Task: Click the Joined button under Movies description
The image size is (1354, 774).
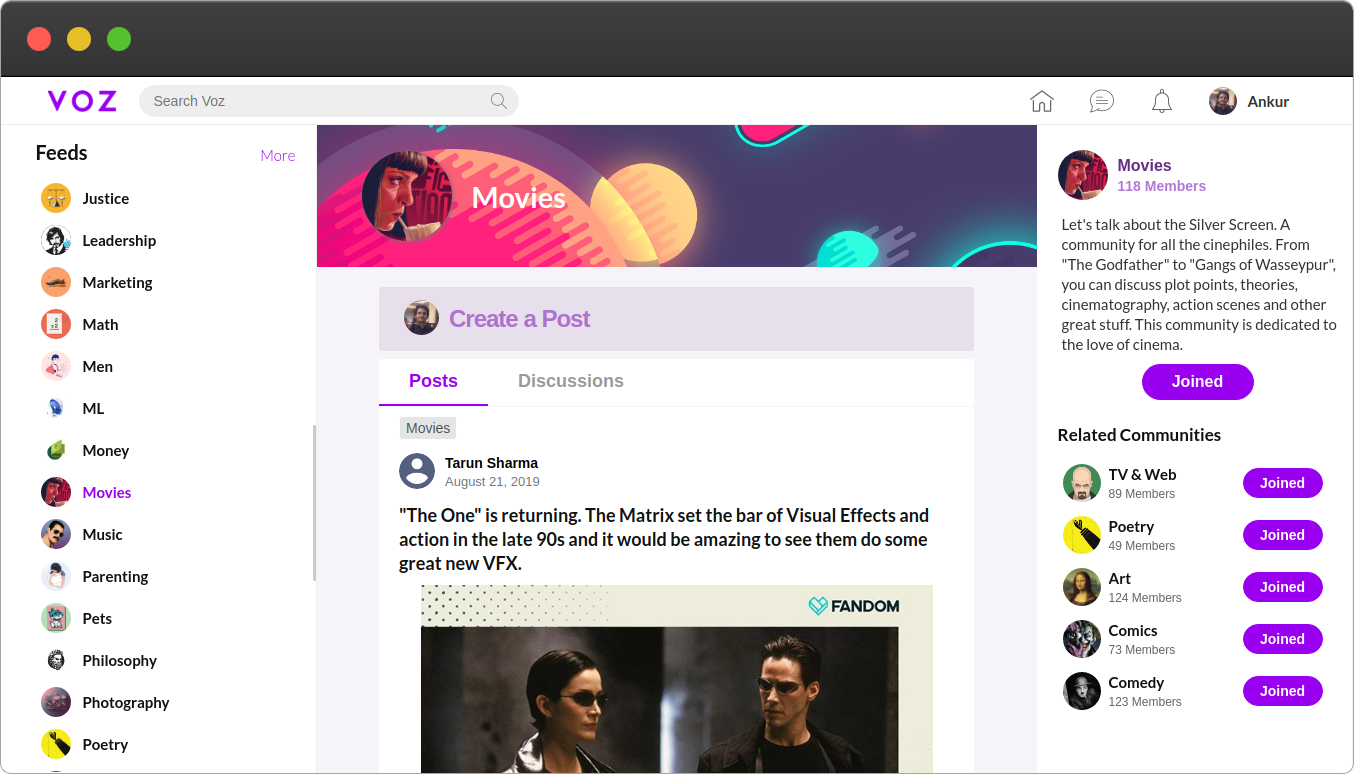Action: tap(1198, 382)
